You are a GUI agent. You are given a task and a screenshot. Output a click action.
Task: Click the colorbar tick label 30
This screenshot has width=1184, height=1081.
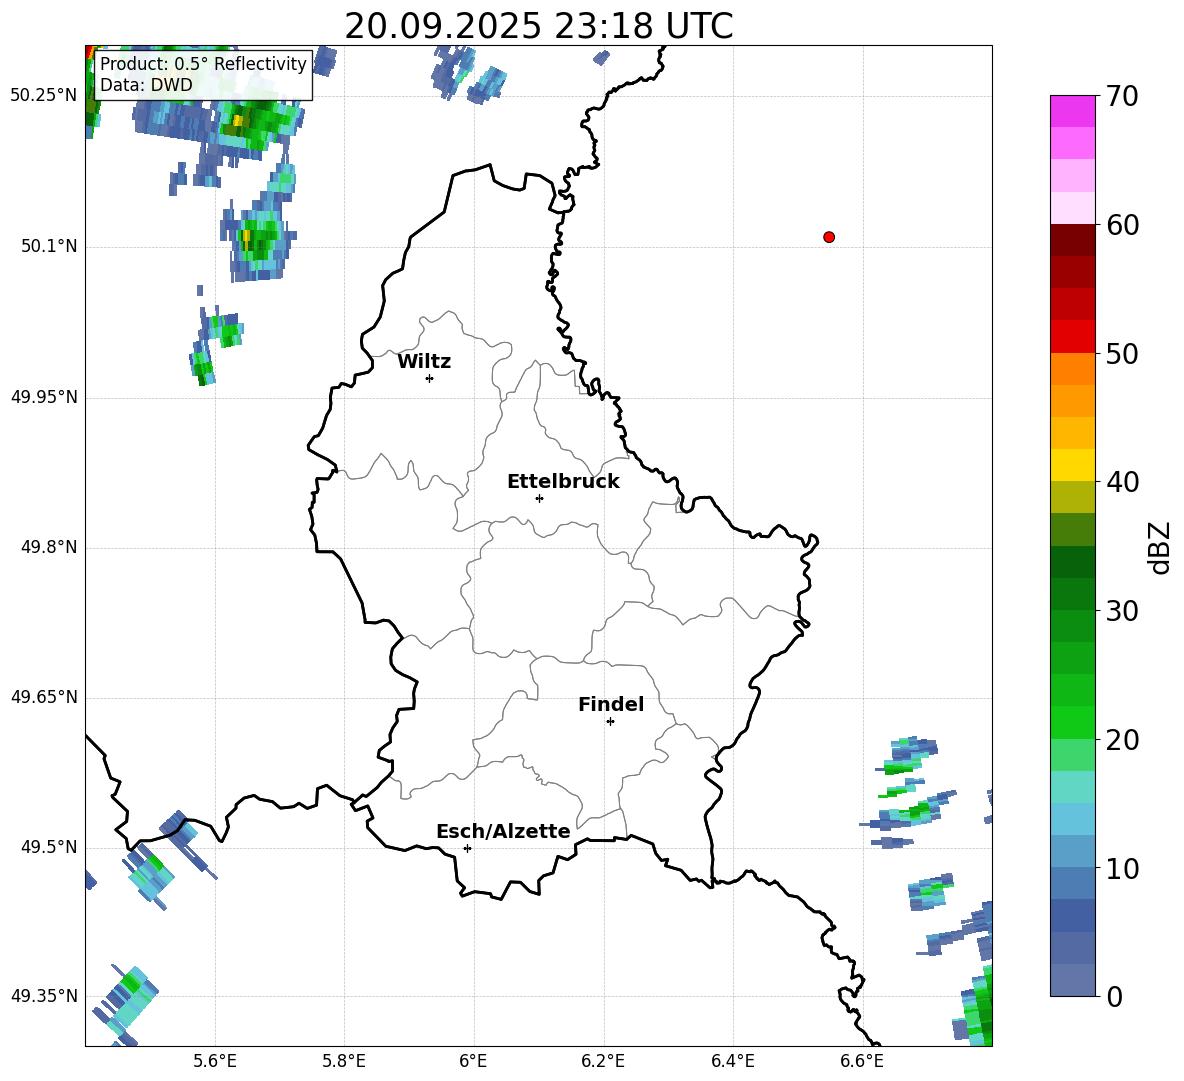coord(1122,611)
